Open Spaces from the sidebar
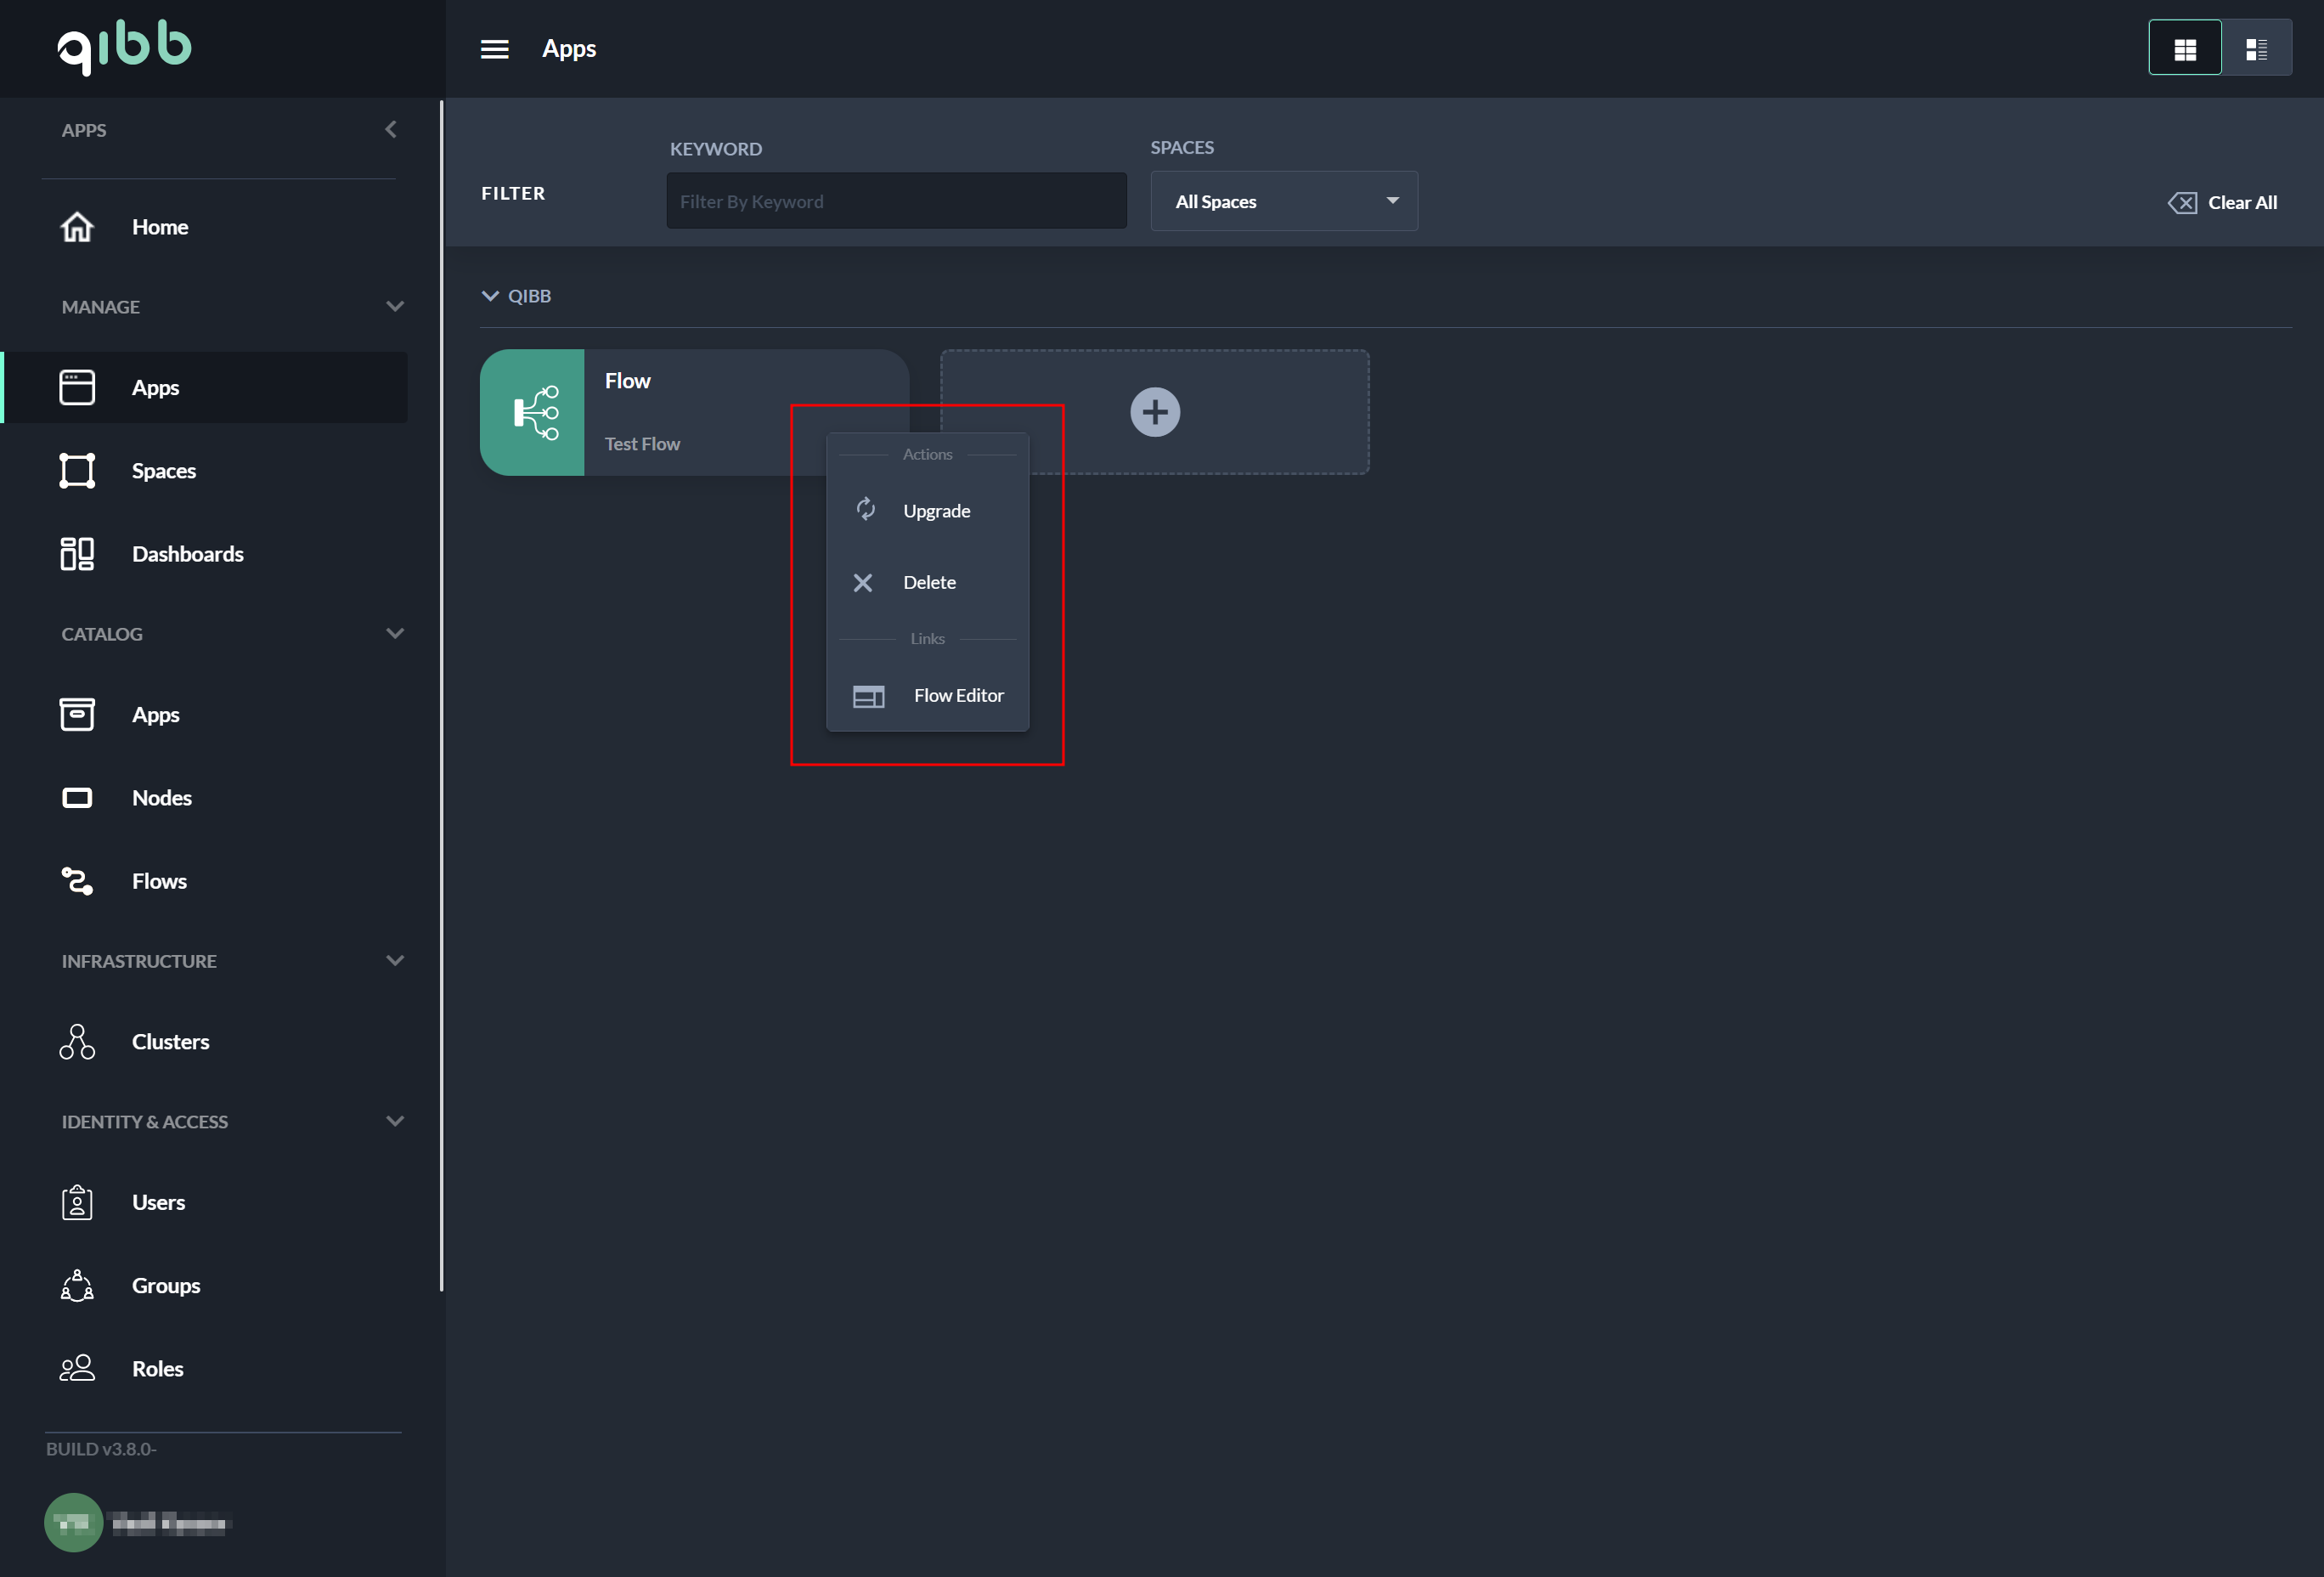The width and height of the screenshot is (2324, 1577). point(163,471)
